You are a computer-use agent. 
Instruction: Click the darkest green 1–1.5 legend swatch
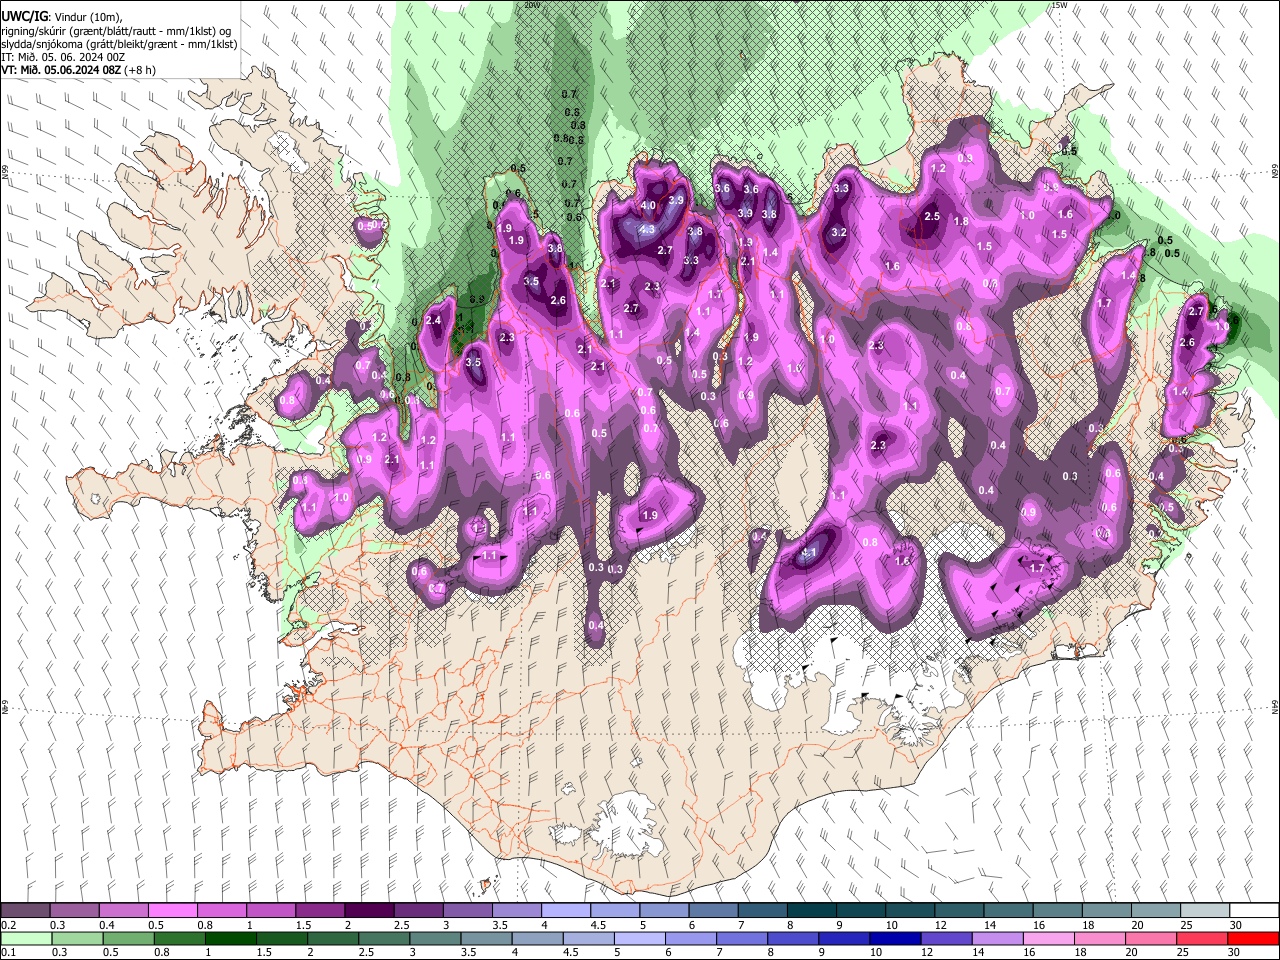[229, 938]
